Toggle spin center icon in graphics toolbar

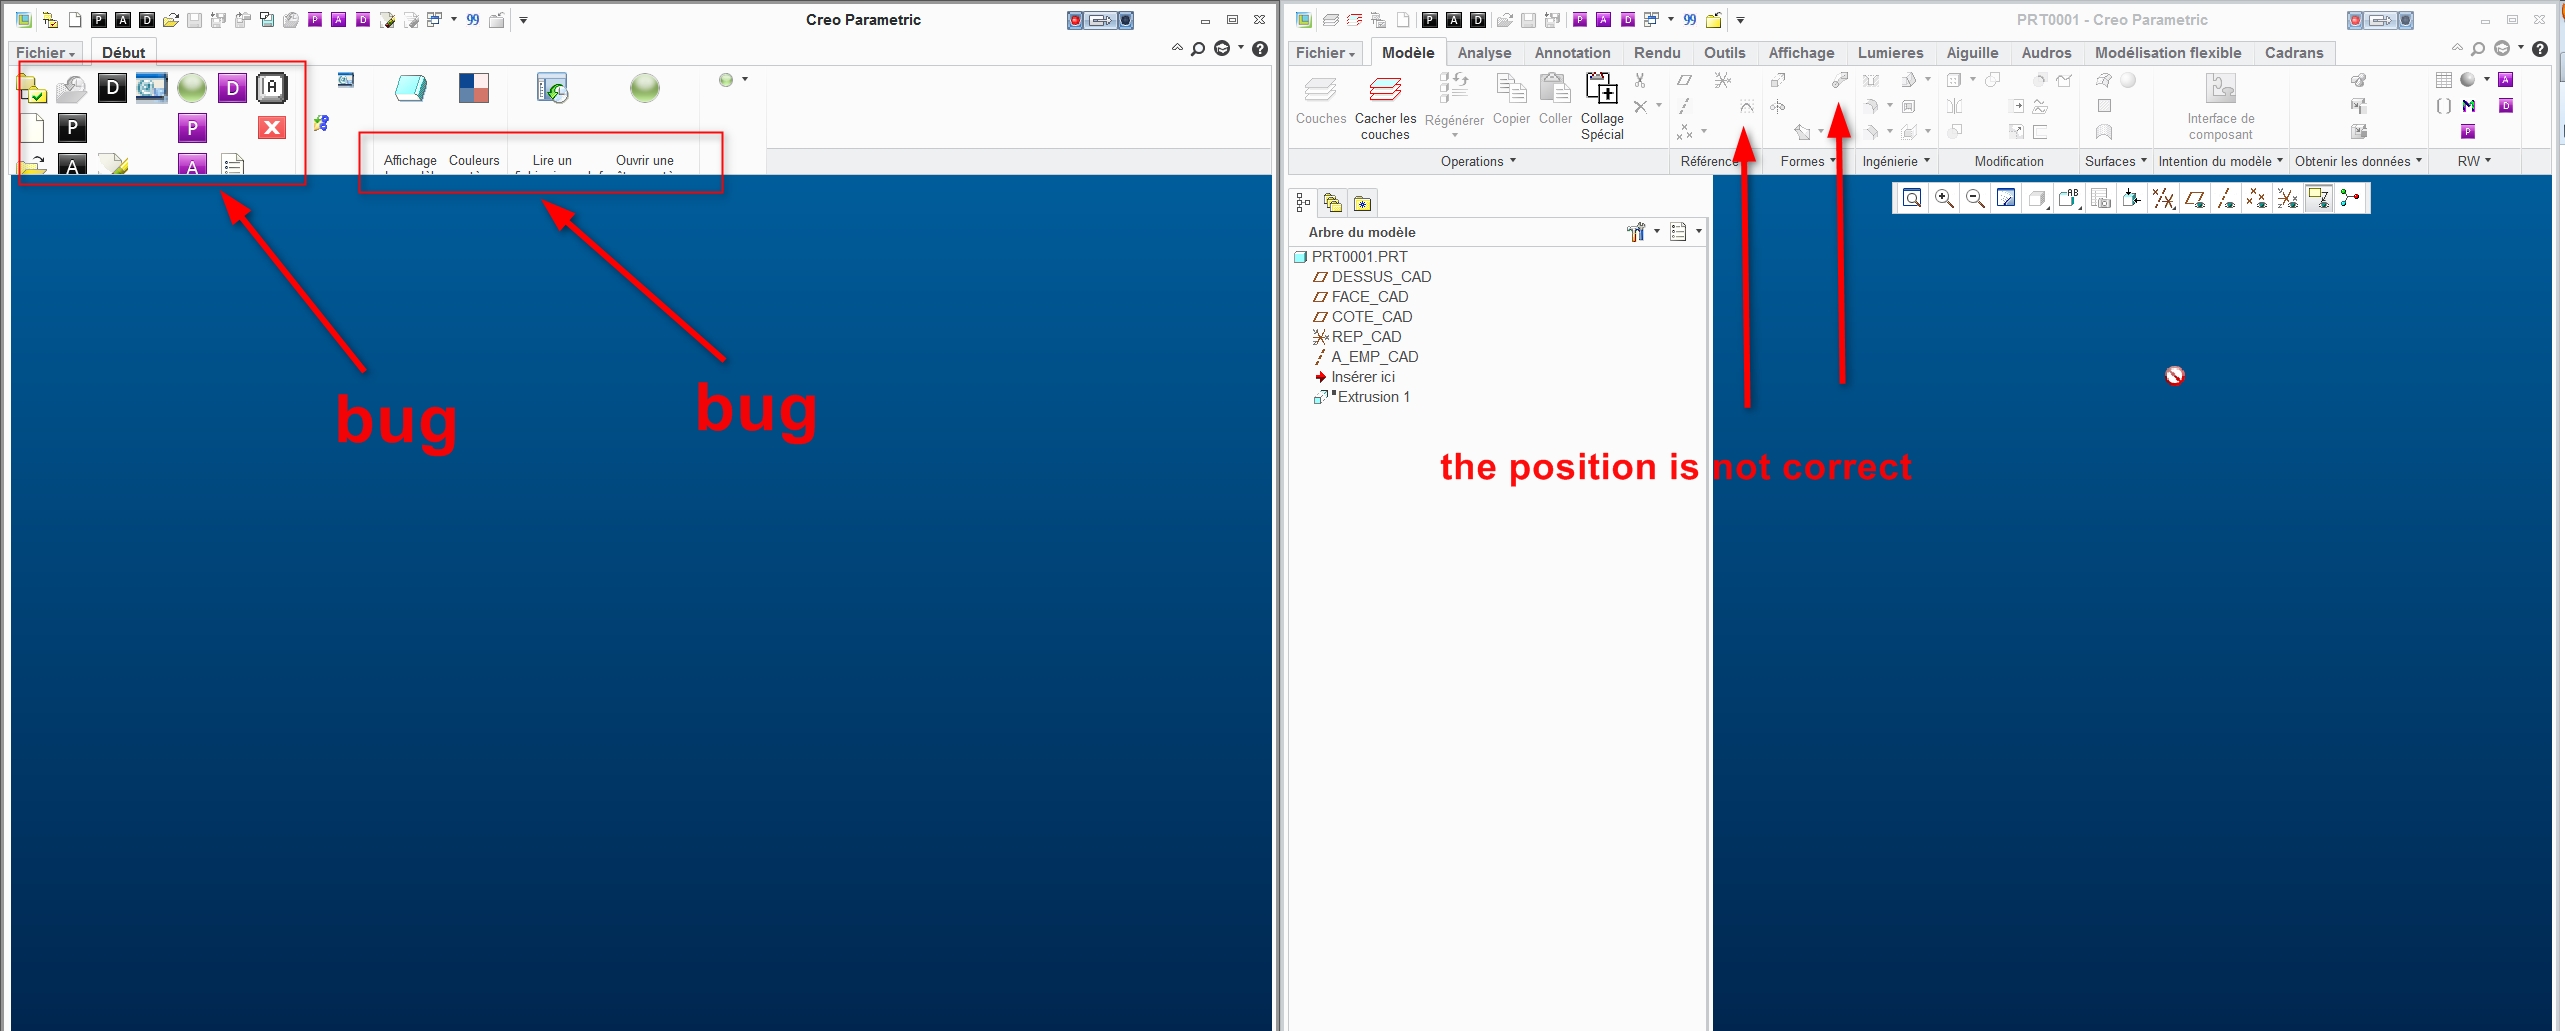pos(2350,198)
